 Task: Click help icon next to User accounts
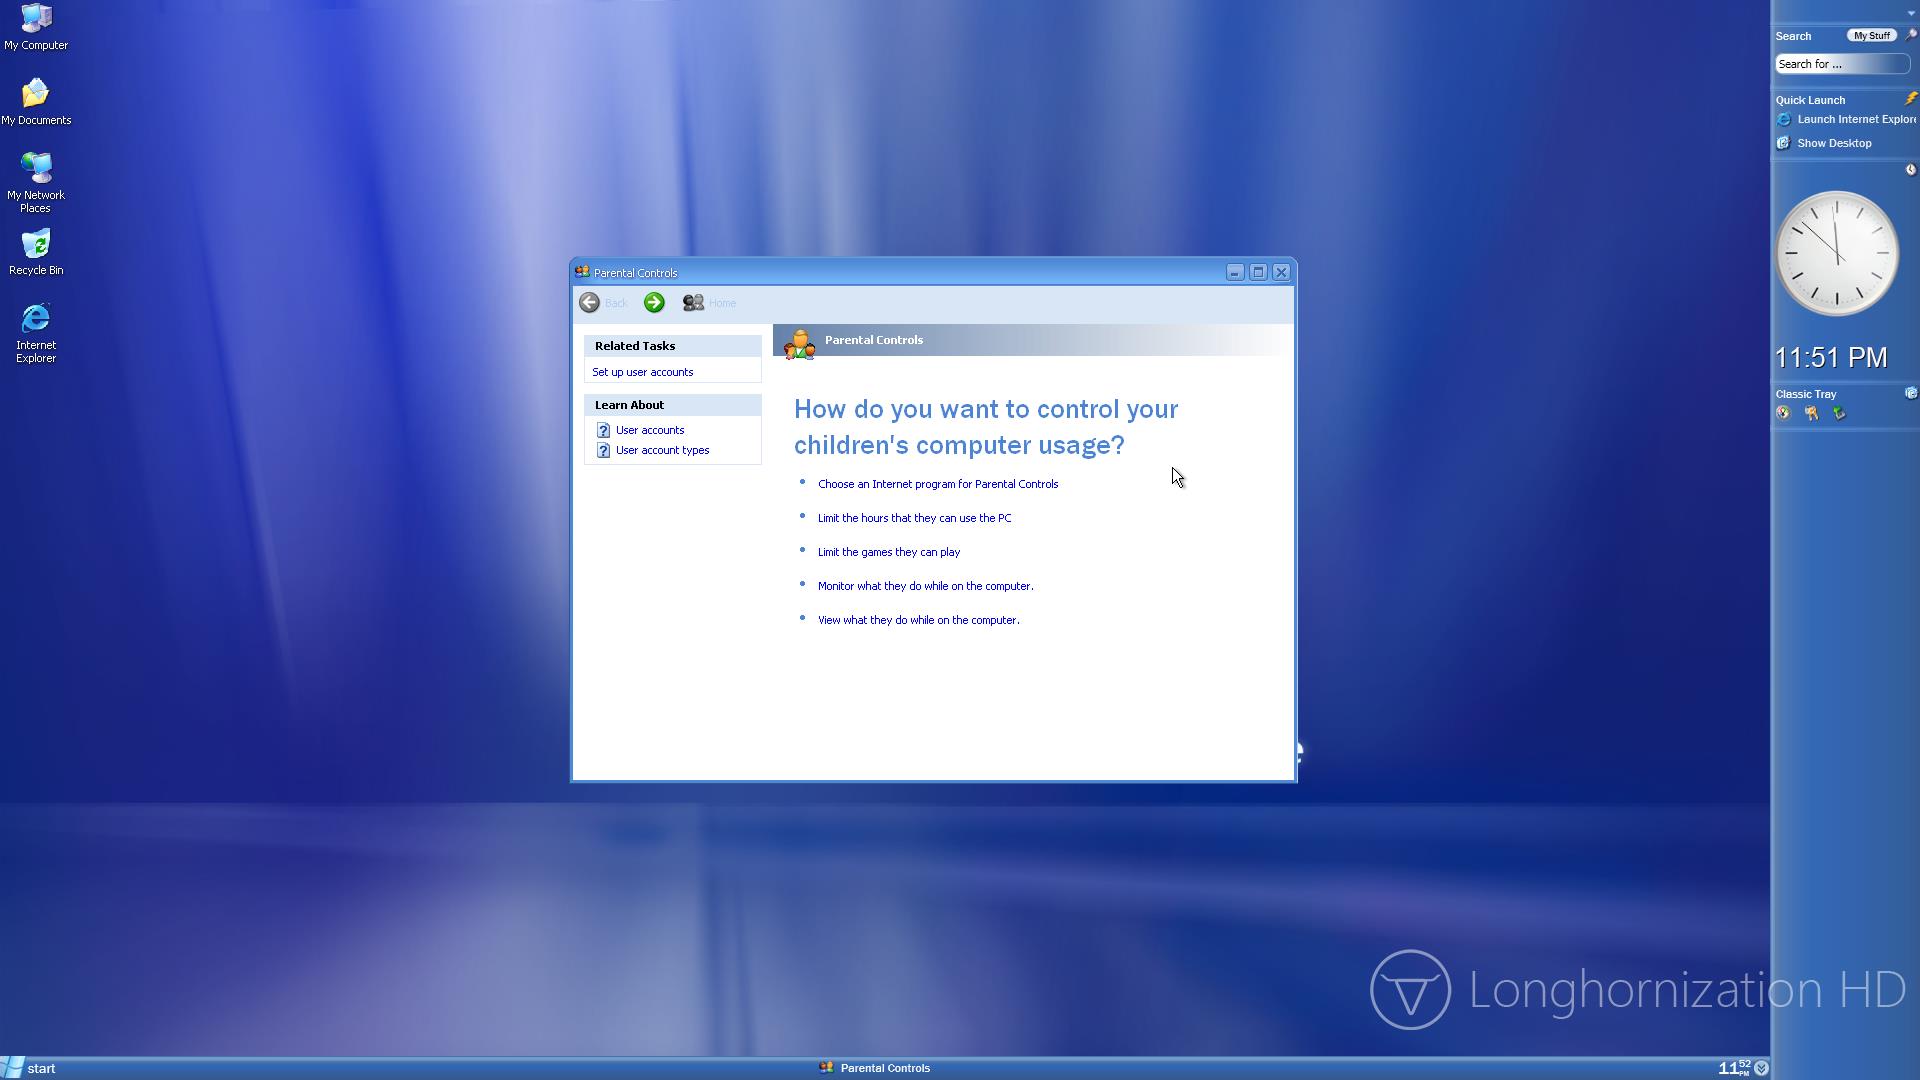pos(603,430)
